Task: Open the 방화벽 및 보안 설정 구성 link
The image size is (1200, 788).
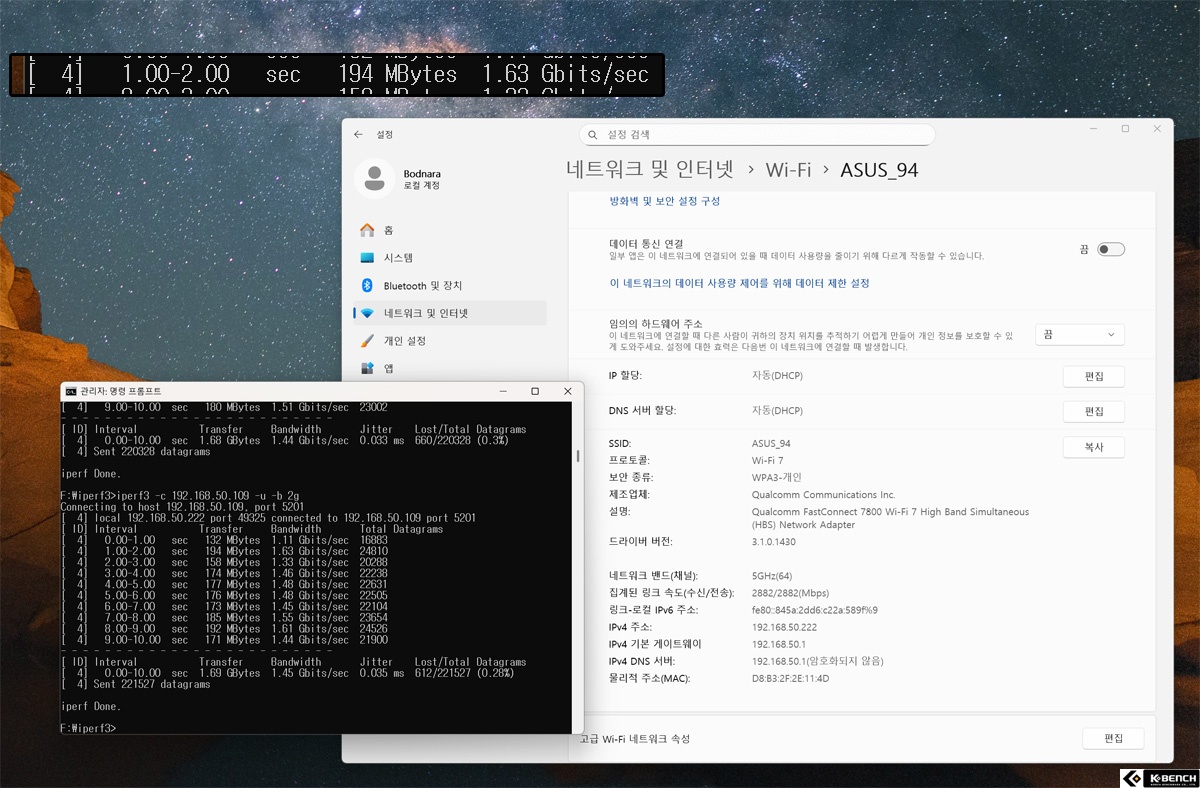Action: [664, 201]
